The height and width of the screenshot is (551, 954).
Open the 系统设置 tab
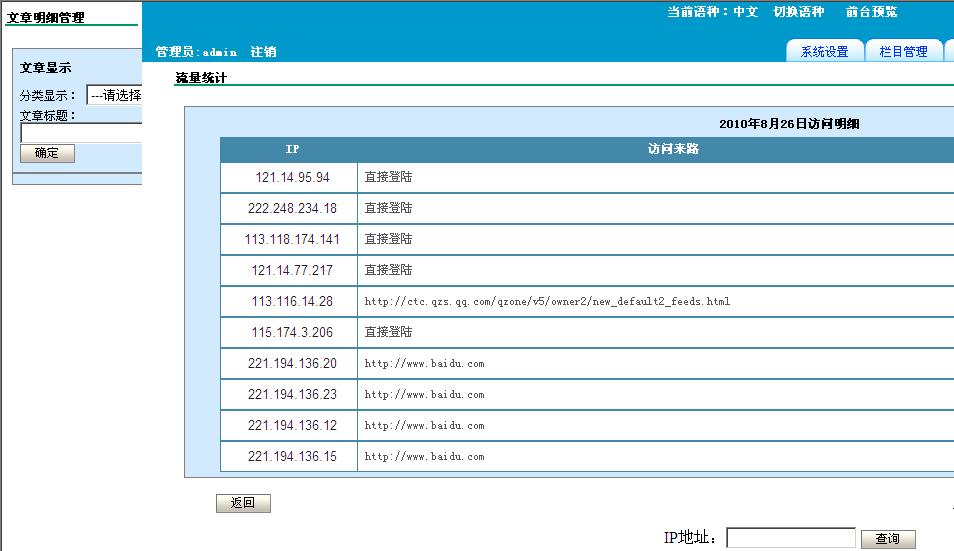pyautogui.click(x=824, y=52)
